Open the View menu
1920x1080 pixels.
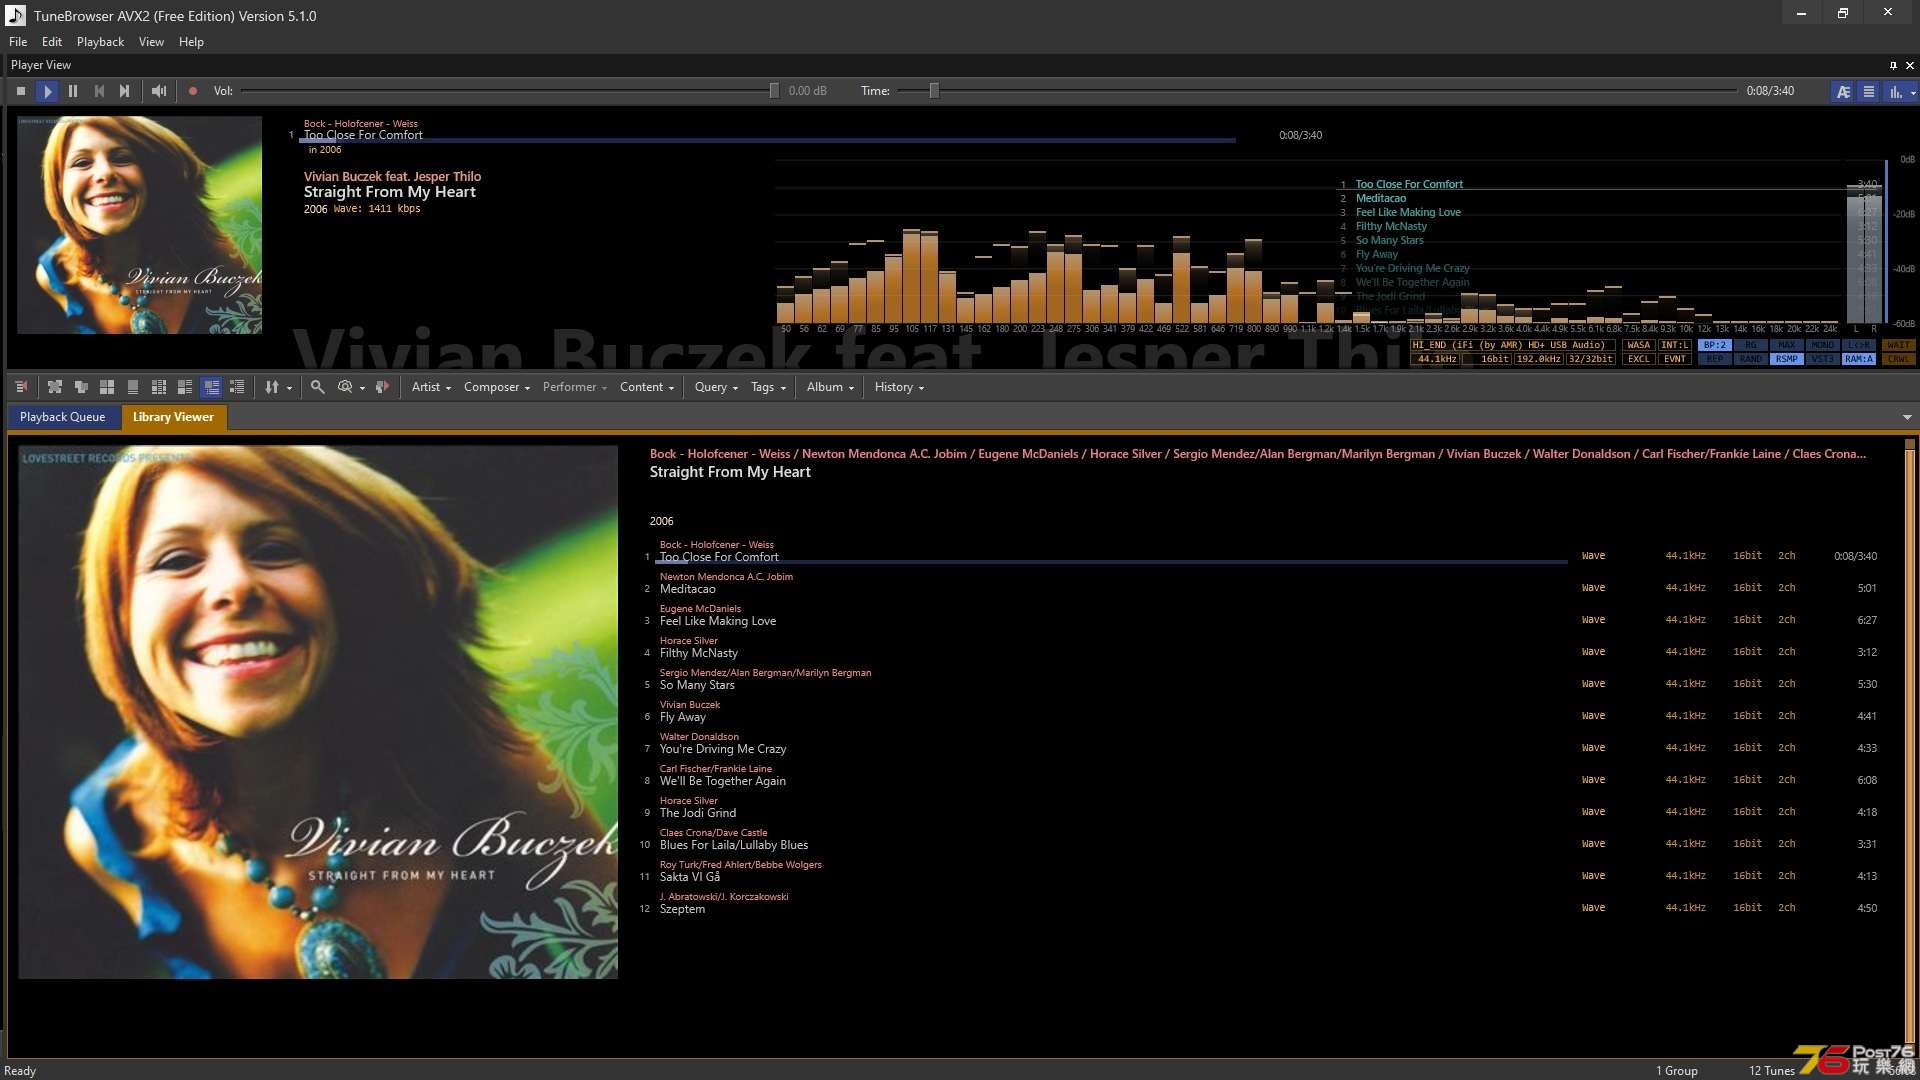tap(151, 42)
